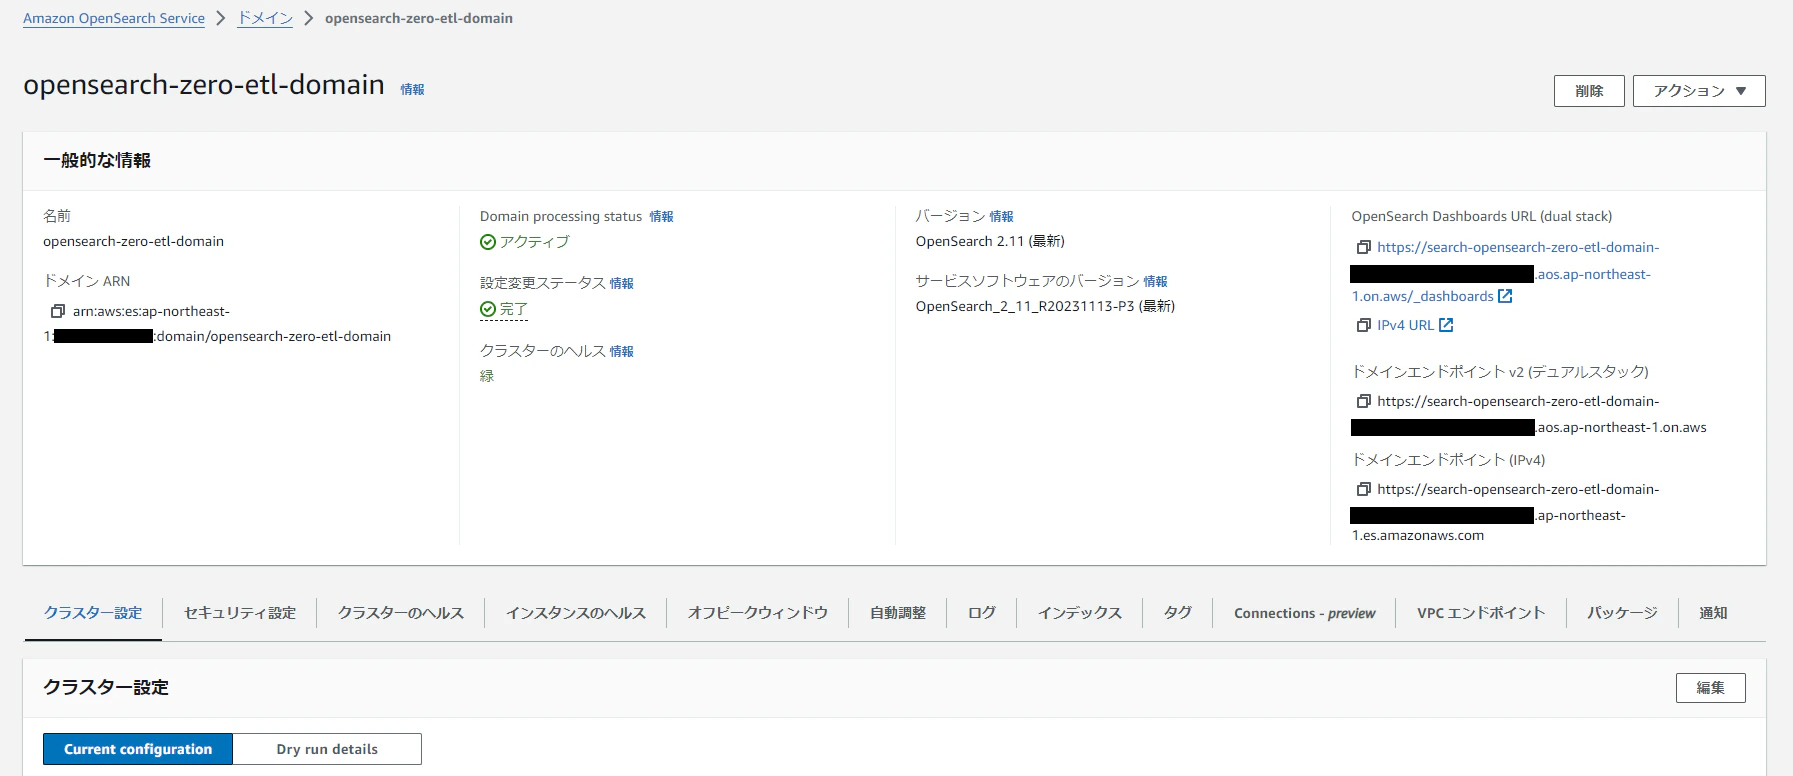Copy the IPv4 URL using its icon

click(x=1363, y=325)
